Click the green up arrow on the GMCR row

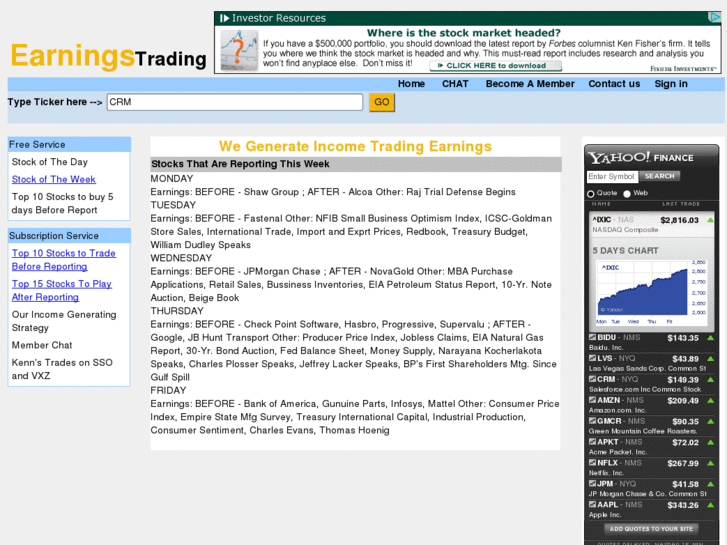tap(710, 421)
